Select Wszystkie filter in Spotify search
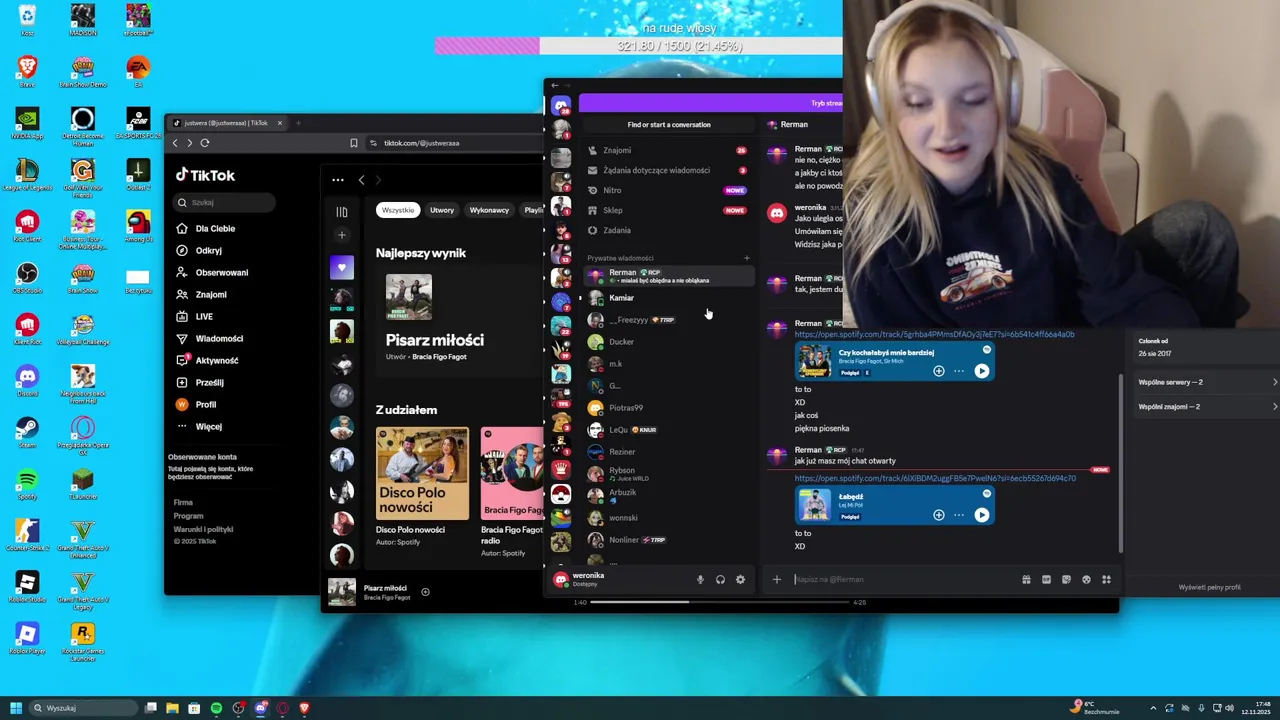1280x720 pixels. [x=398, y=210]
